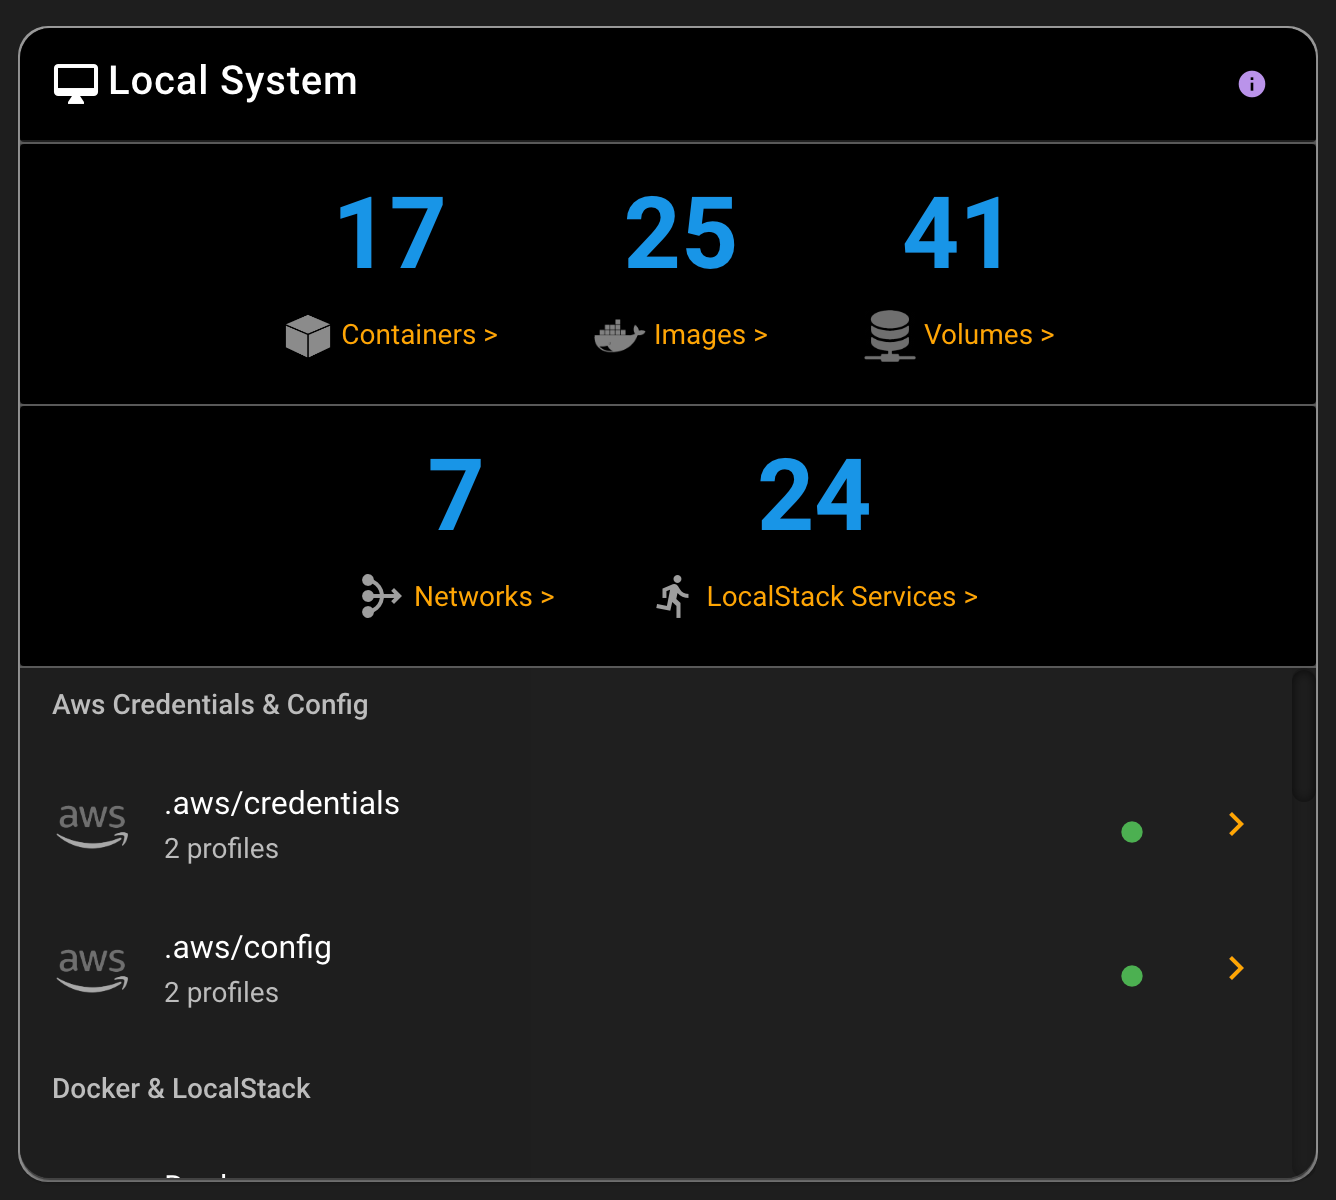Click the Volumes database icon

(x=889, y=336)
